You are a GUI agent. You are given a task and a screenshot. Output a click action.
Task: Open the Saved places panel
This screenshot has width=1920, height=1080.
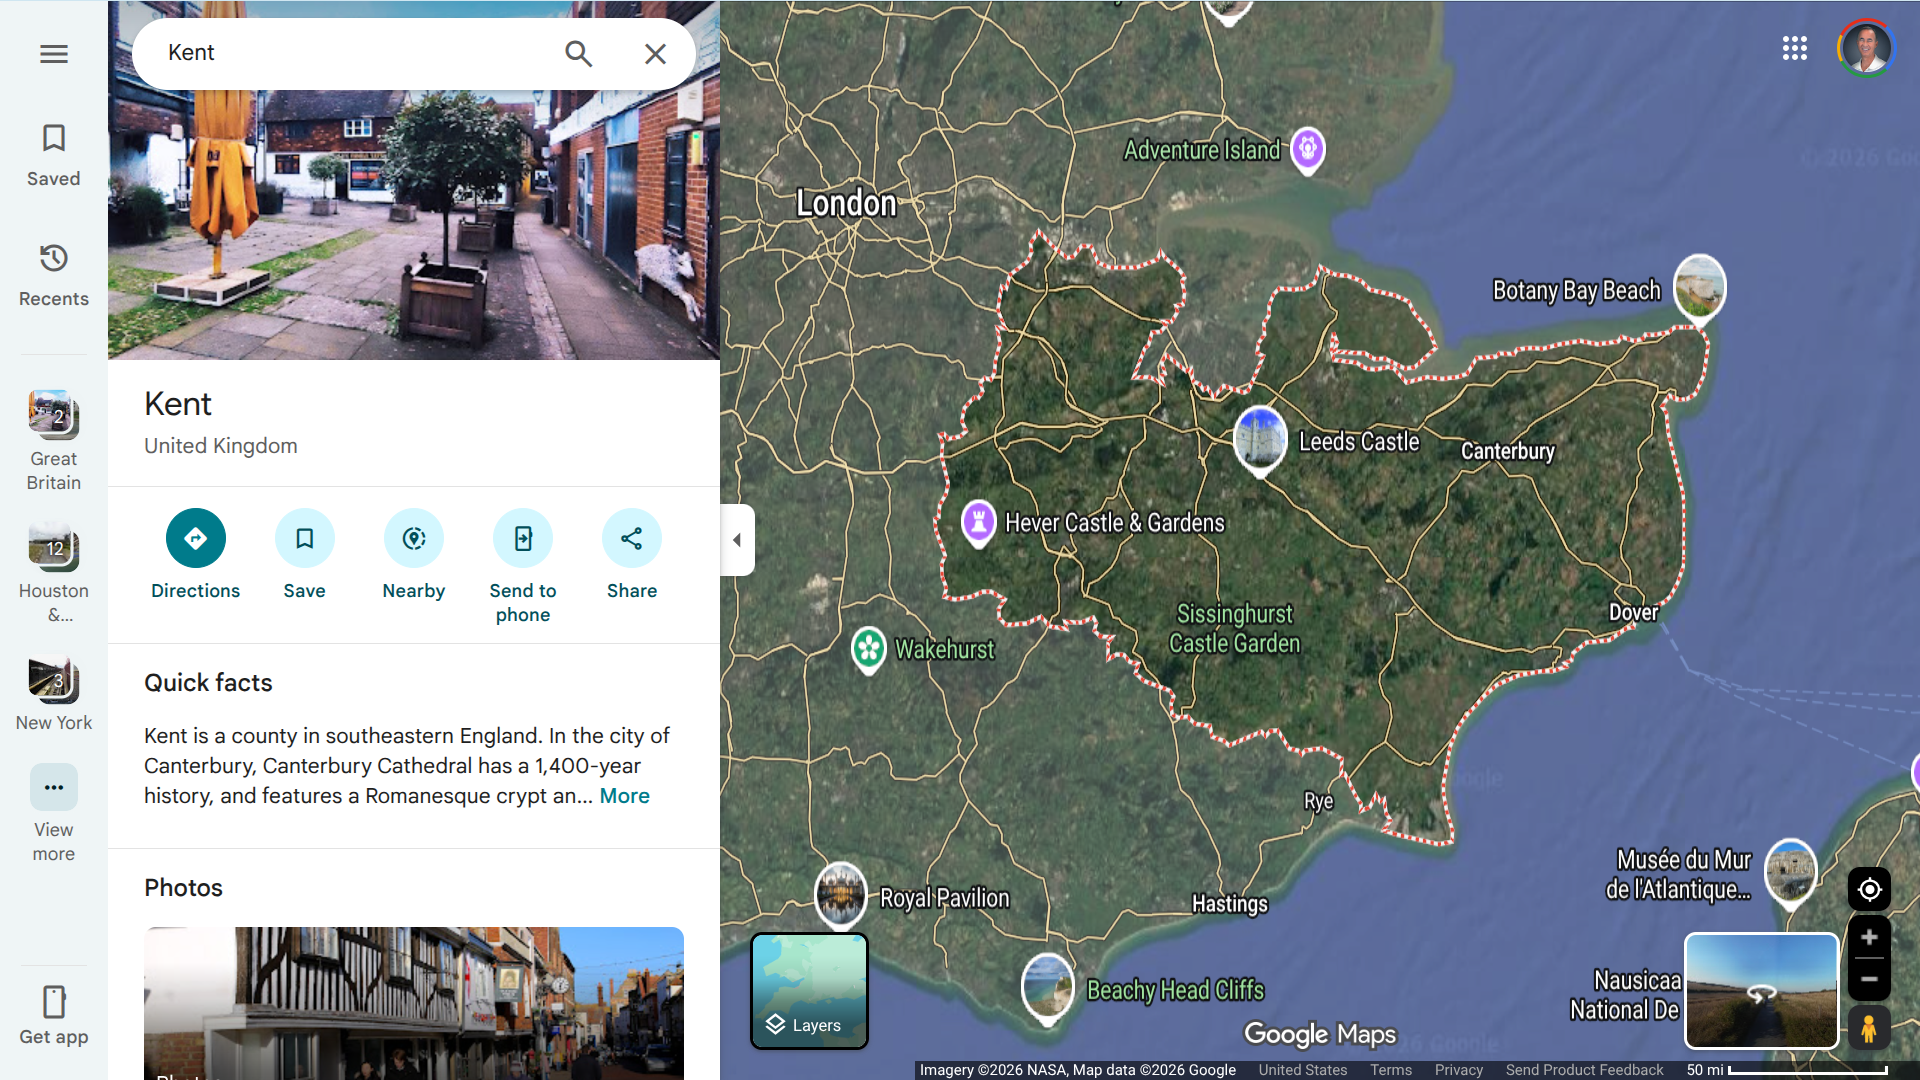tap(54, 155)
